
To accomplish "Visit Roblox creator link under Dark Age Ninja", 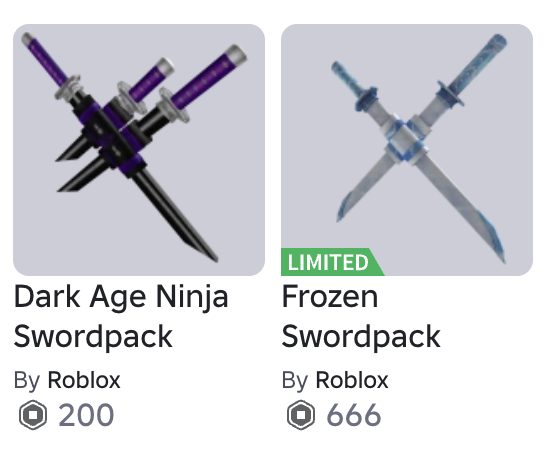I will pos(84,380).
